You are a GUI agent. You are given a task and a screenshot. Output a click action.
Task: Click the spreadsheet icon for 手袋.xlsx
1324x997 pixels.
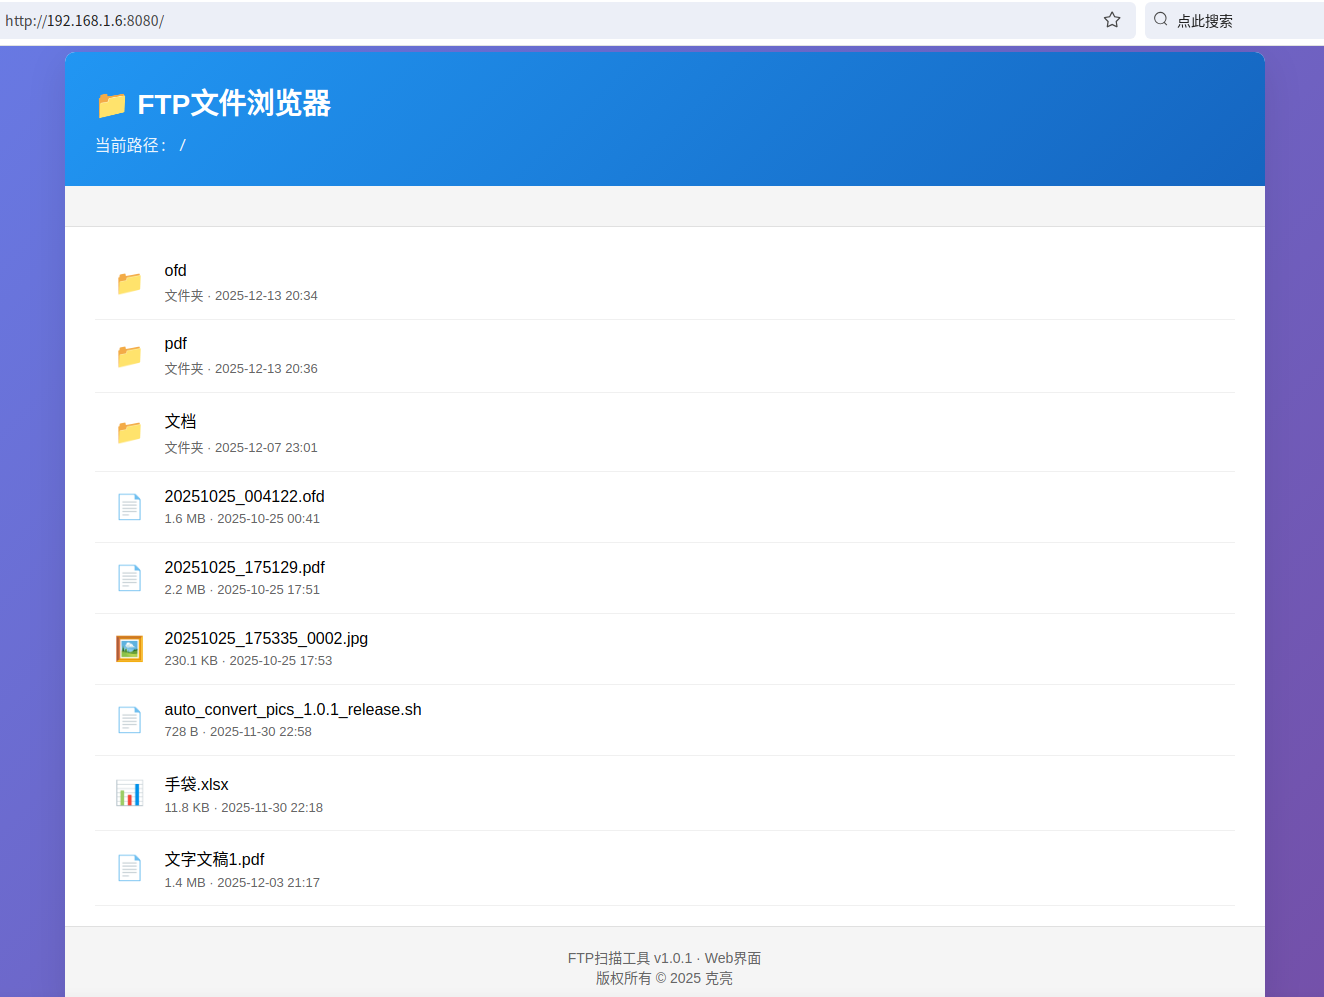coord(129,793)
